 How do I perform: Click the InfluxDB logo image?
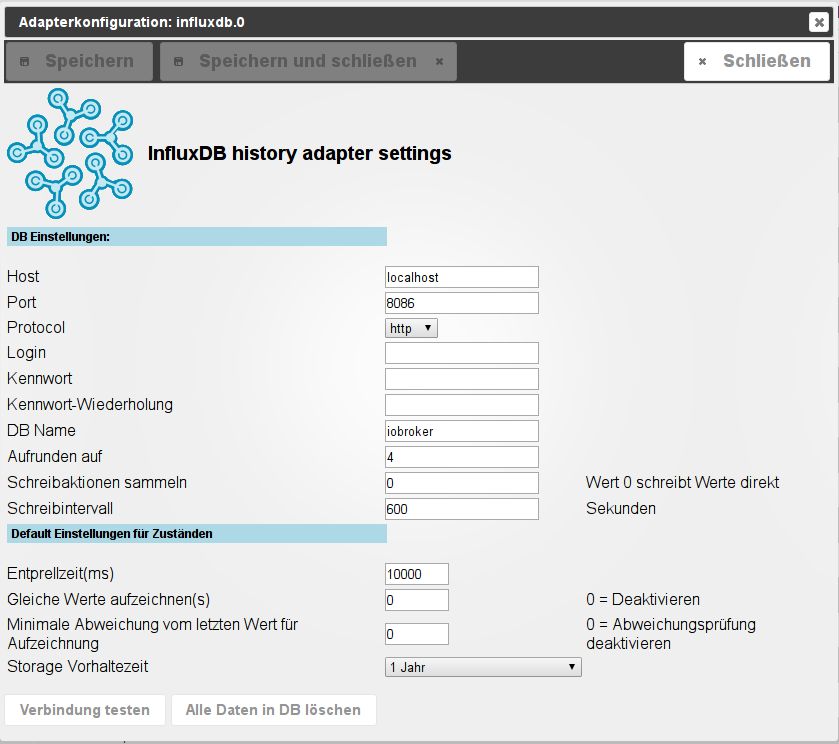point(70,154)
